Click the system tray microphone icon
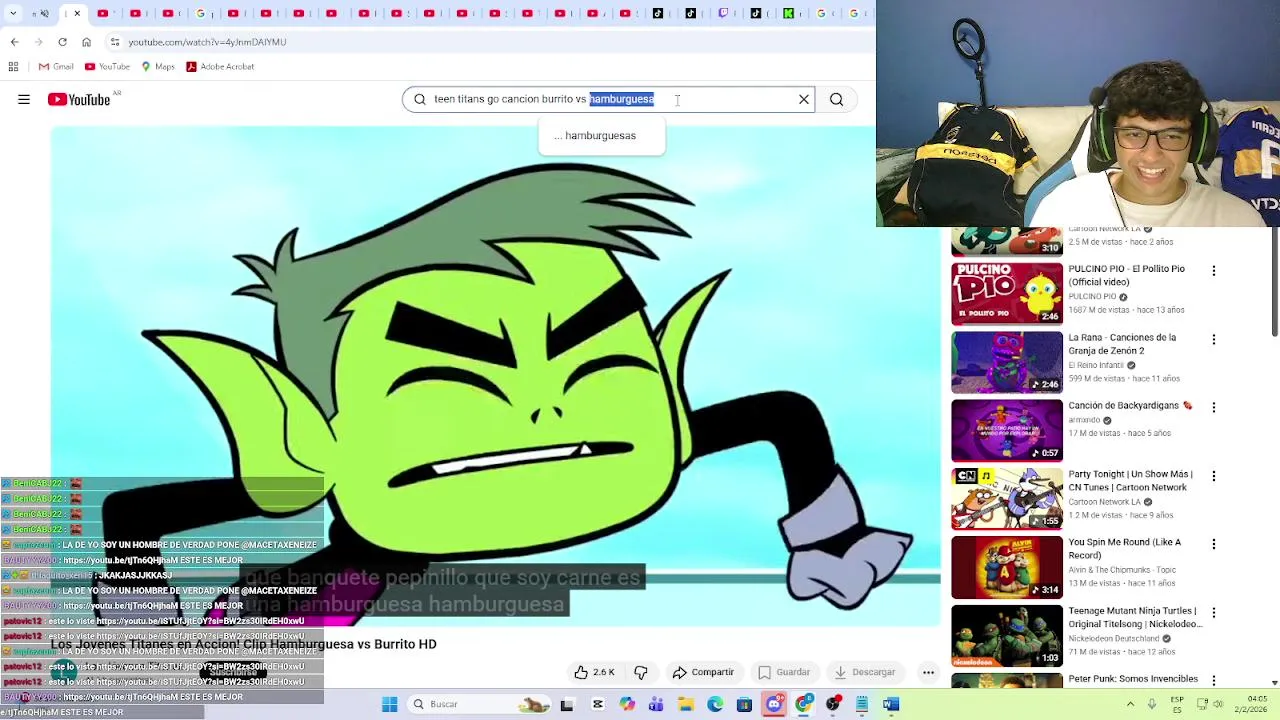 (1153, 704)
